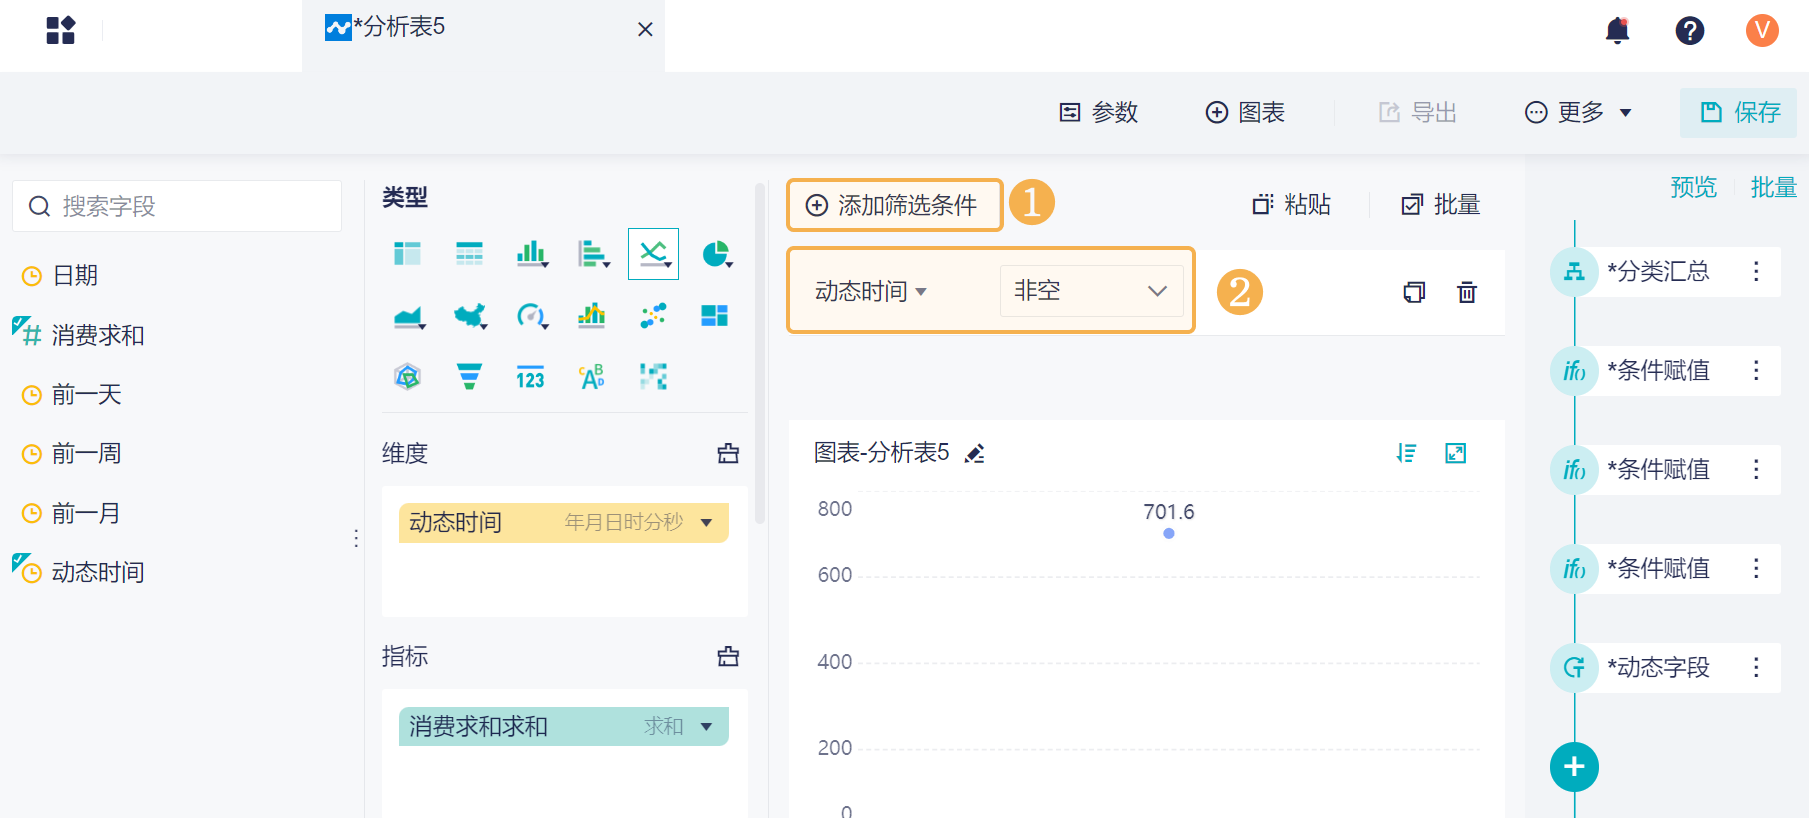The width and height of the screenshot is (1809, 818).
Task: Click the panel splitter handle dots
Action: 356,538
